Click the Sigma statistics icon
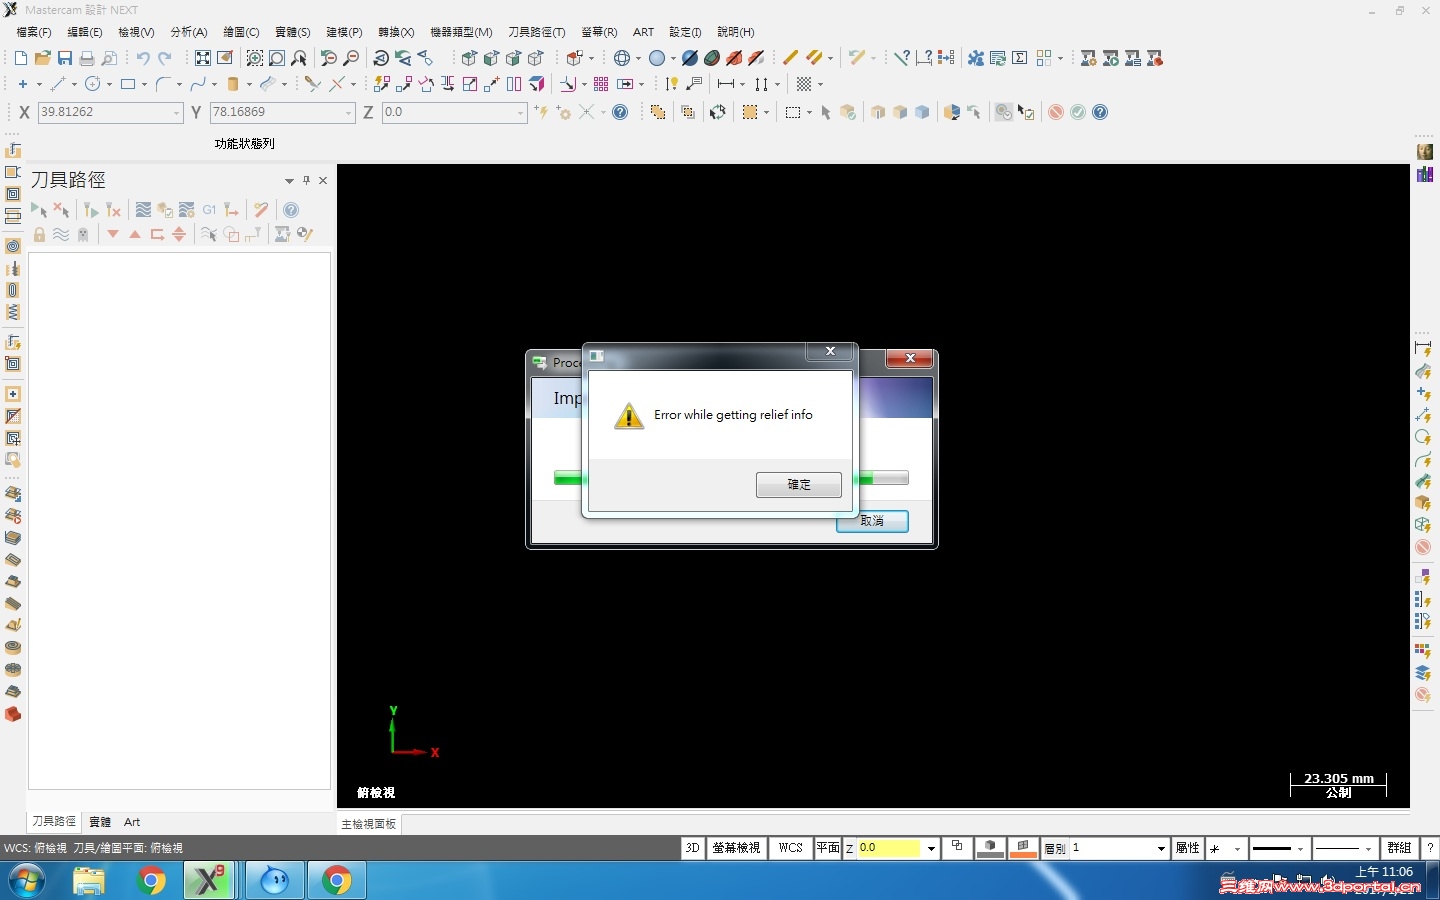The width and height of the screenshot is (1440, 900). pos(1020,59)
